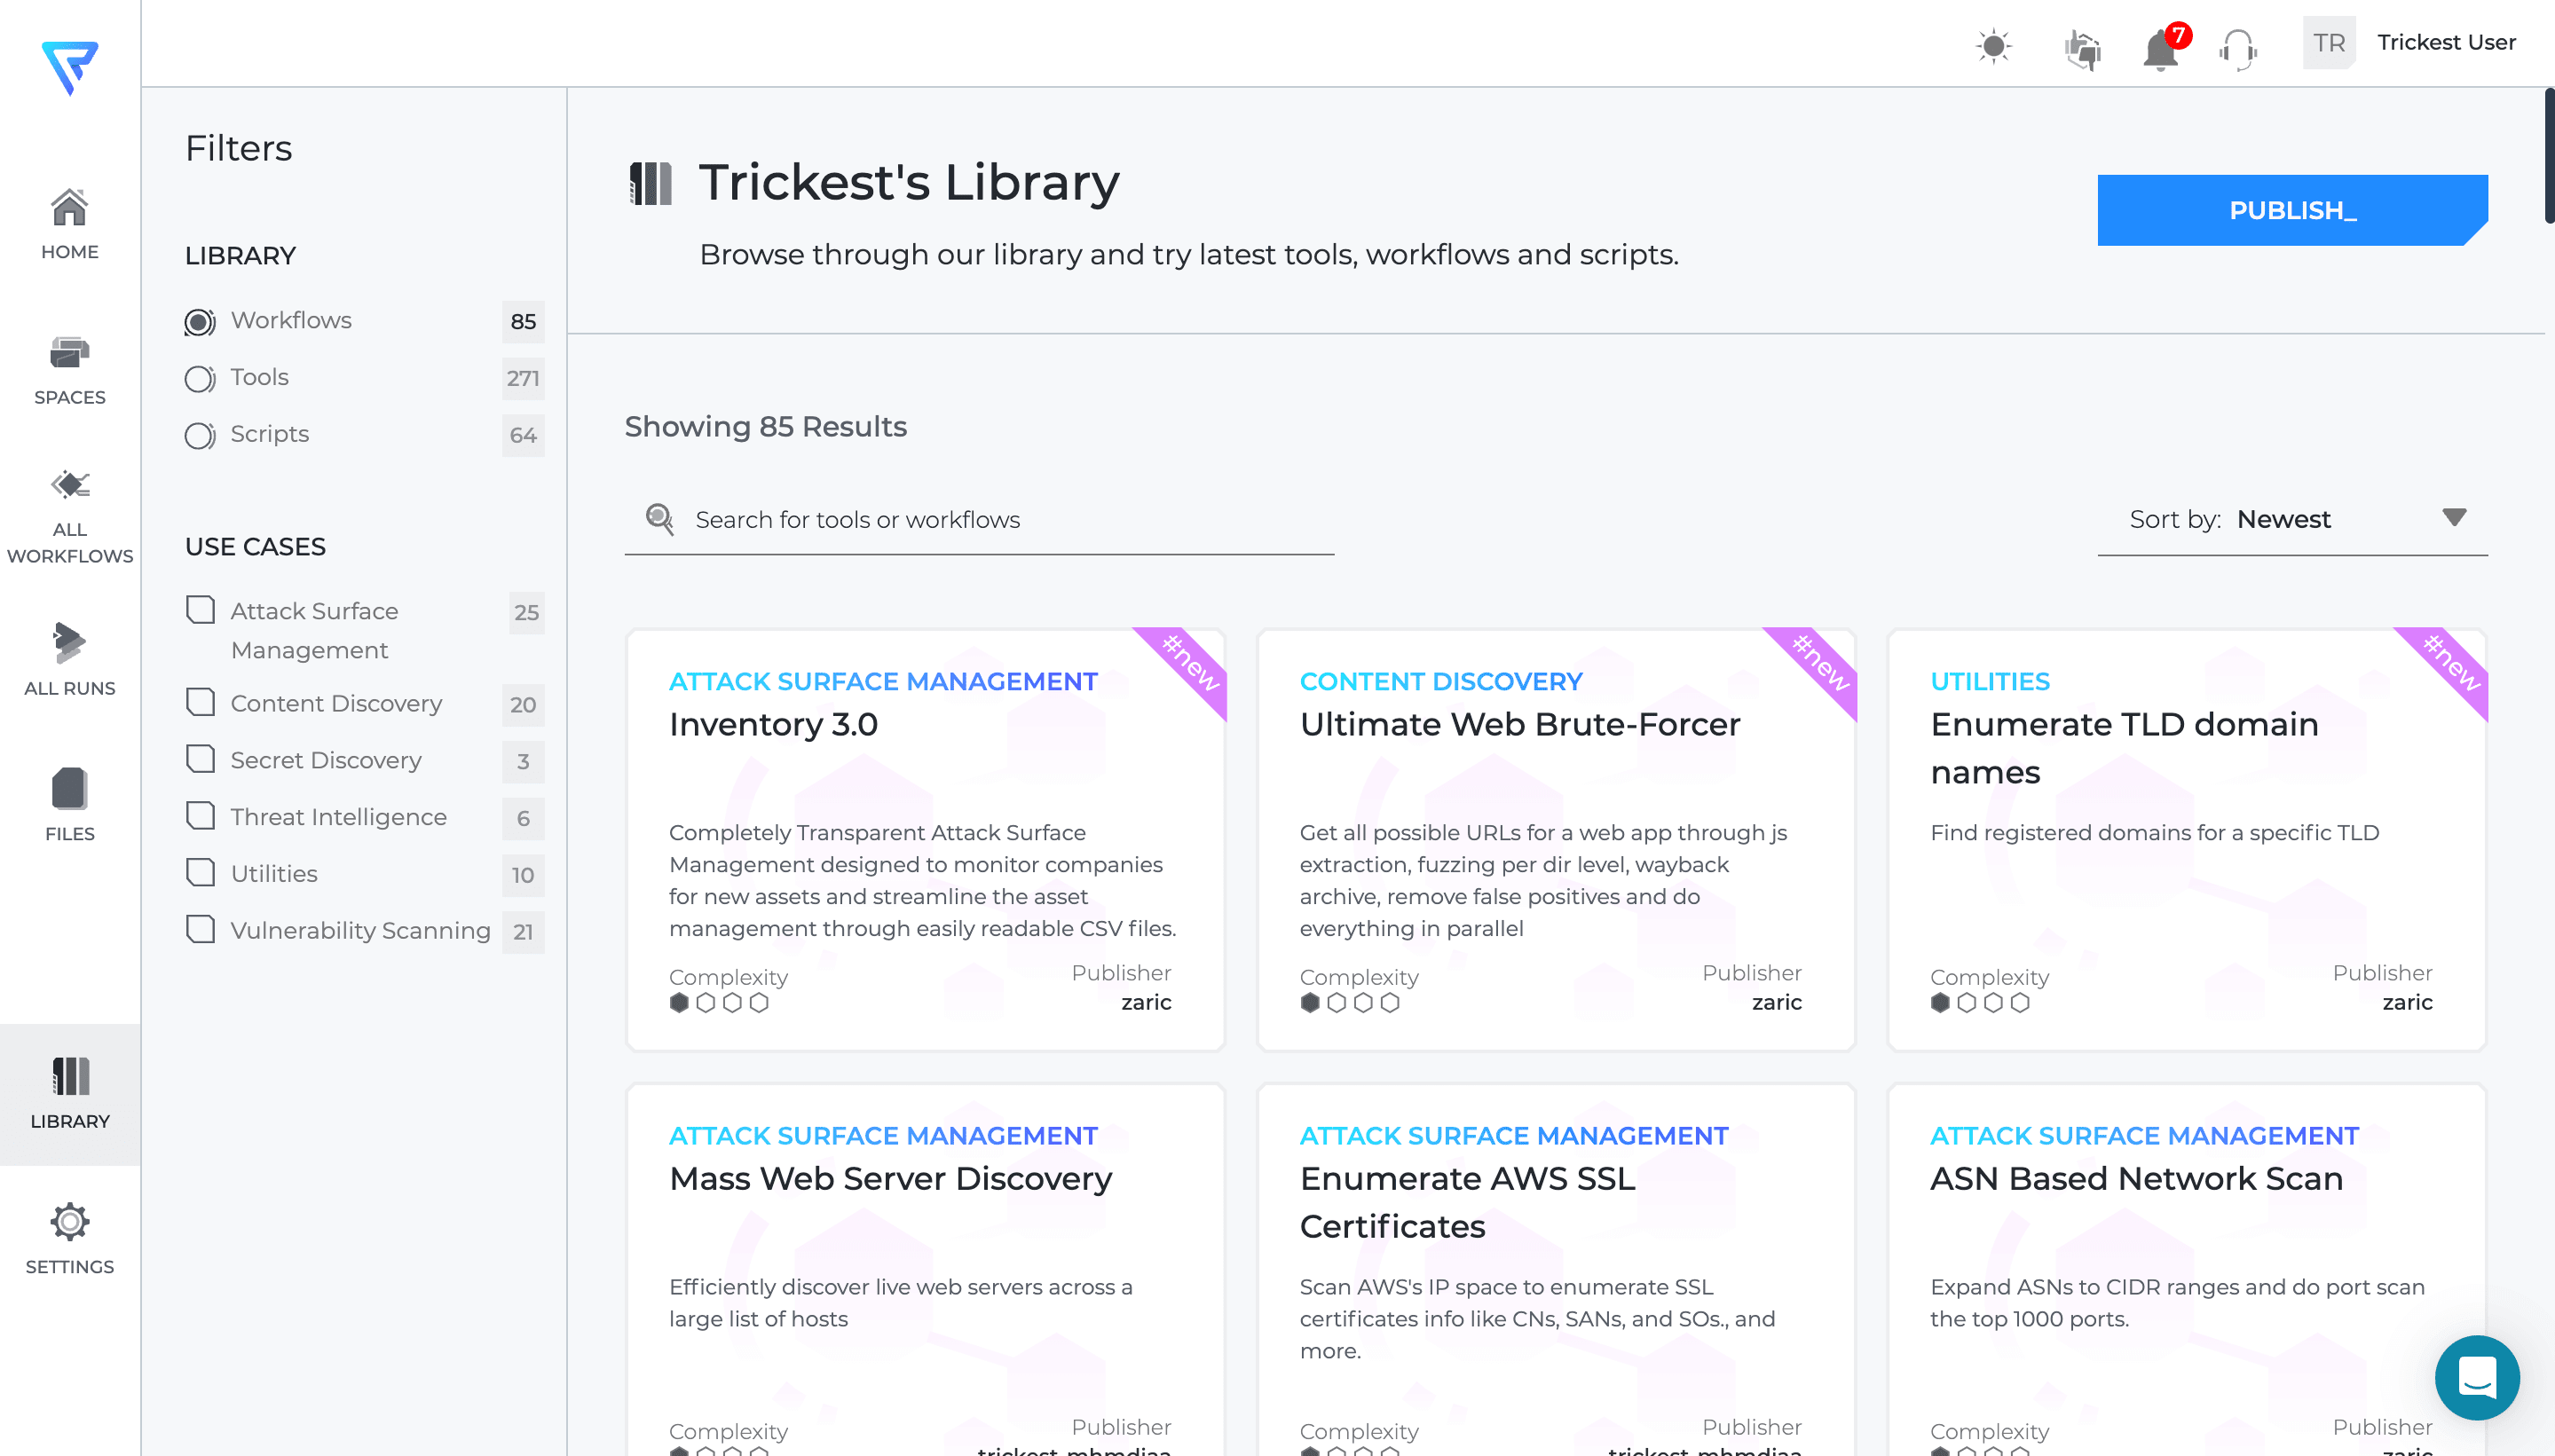
Task: Open Trickest User account menu
Action: 2446,43
